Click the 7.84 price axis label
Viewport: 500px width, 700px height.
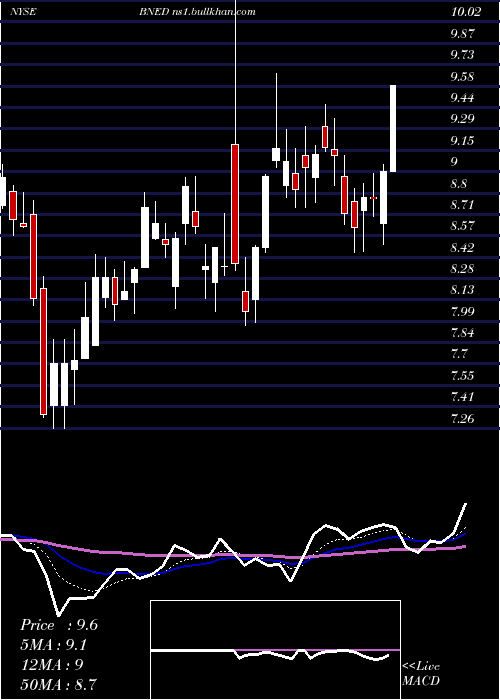click(x=462, y=333)
